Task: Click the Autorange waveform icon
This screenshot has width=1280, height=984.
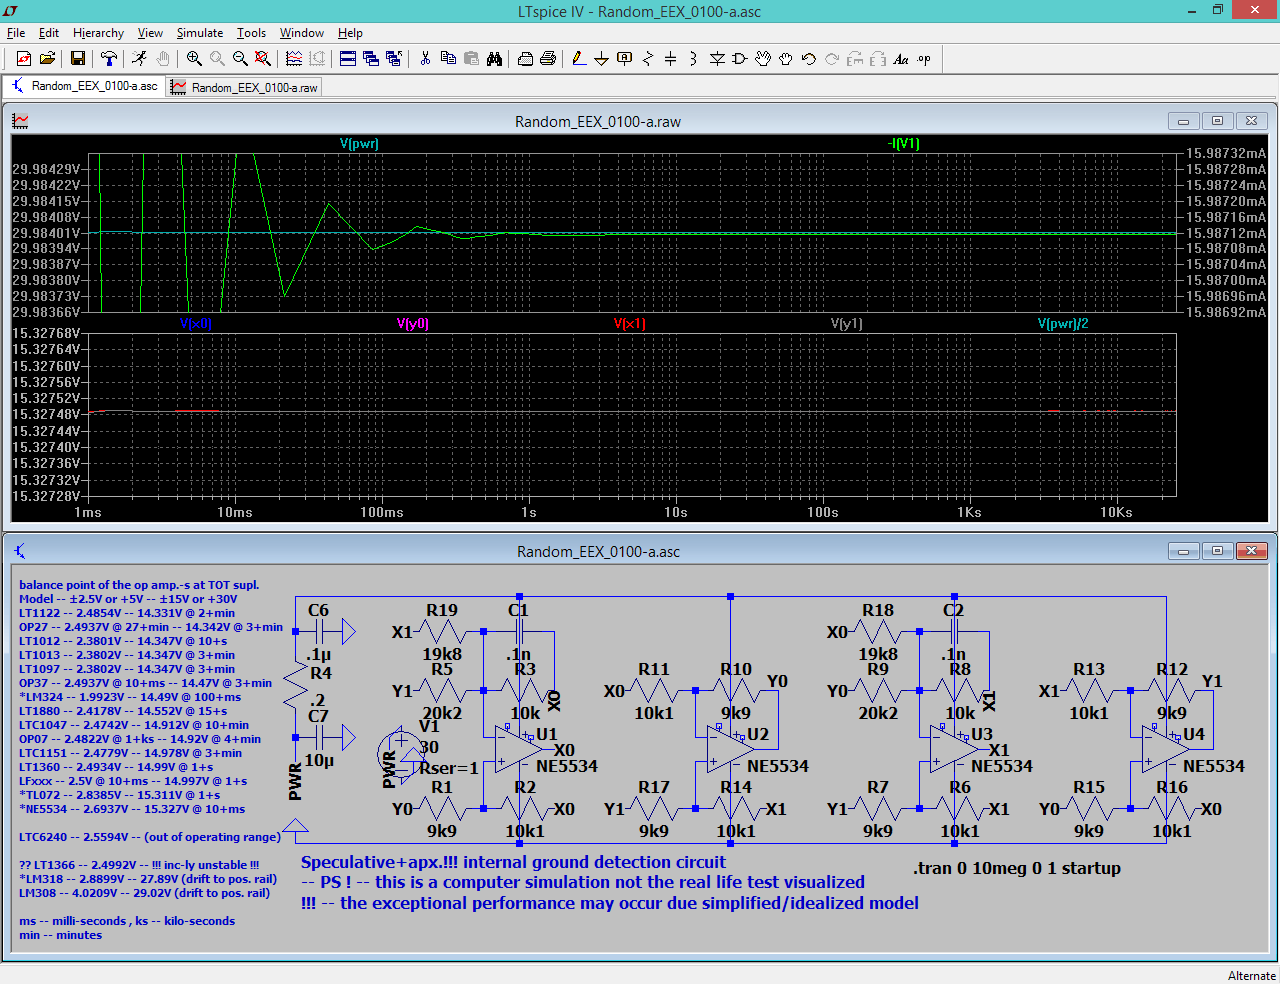Action: (x=294, y=59)
